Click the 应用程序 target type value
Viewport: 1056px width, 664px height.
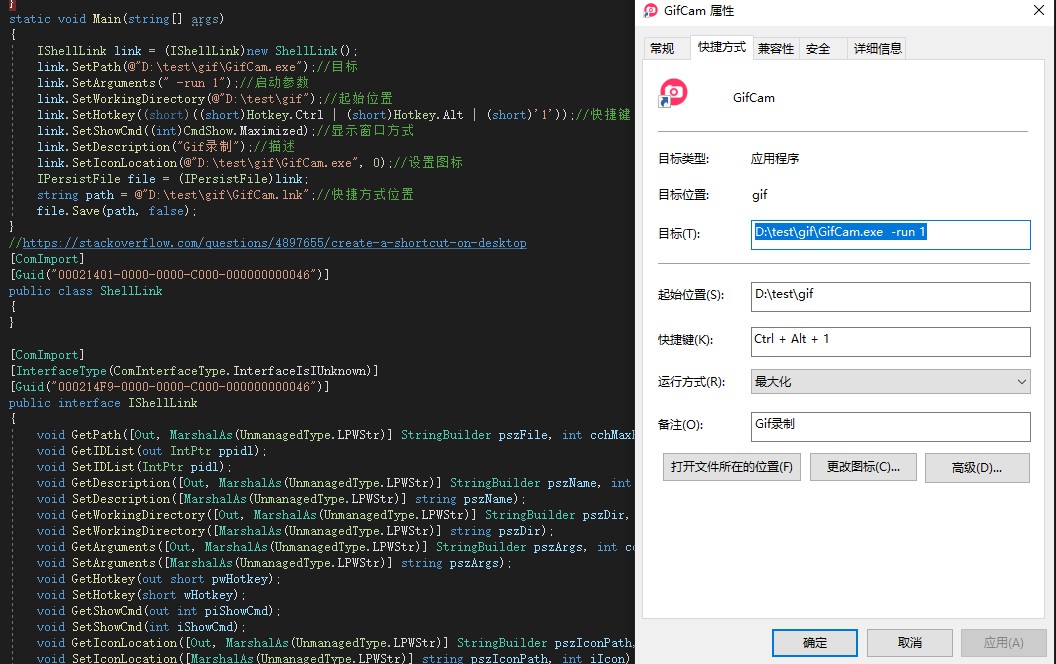(774, 159)
